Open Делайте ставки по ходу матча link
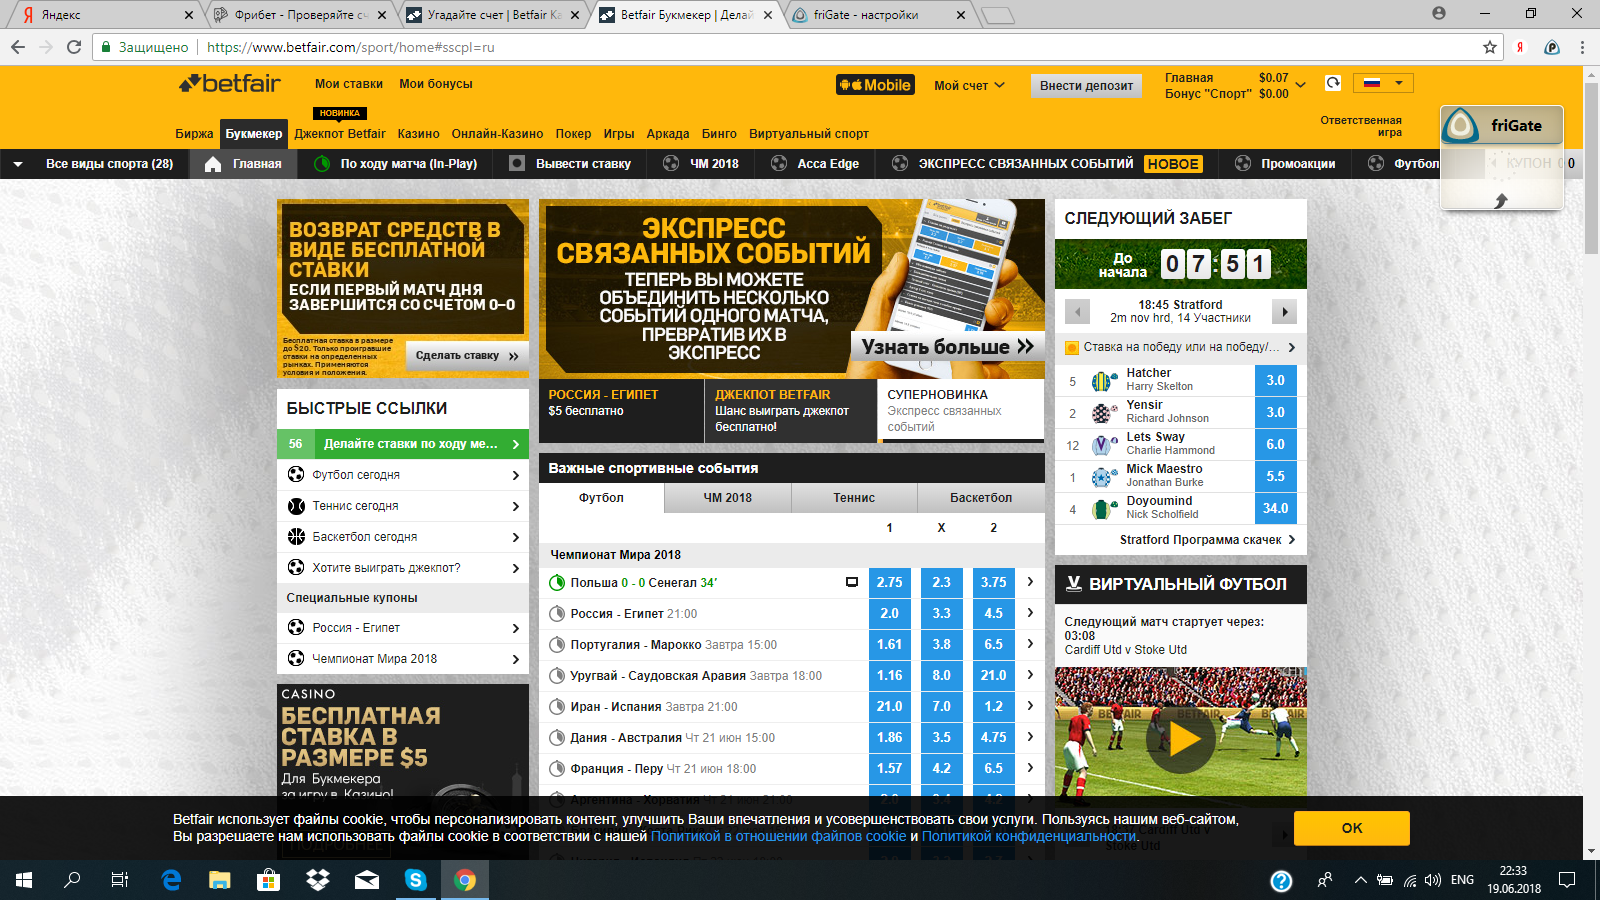The height and width of the screenshot is (900, 1600). [x=403, y=444]
